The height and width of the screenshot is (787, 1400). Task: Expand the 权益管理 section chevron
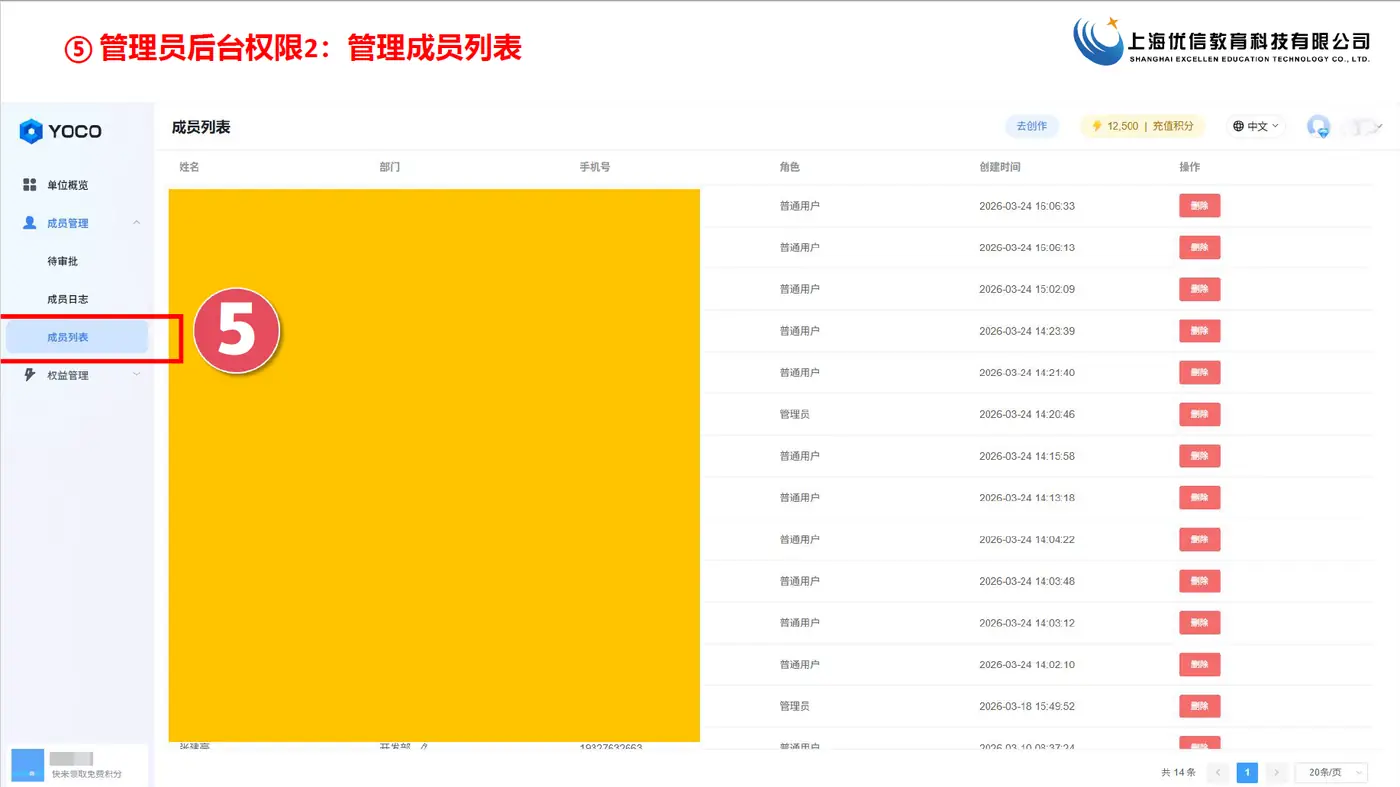click(137, 375)
